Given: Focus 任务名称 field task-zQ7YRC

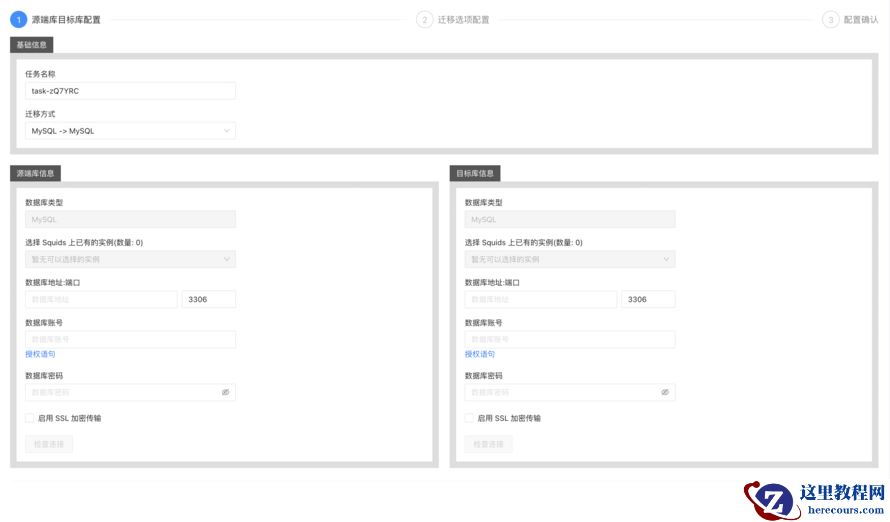Looking at the screenshot, I should [131, 91].
